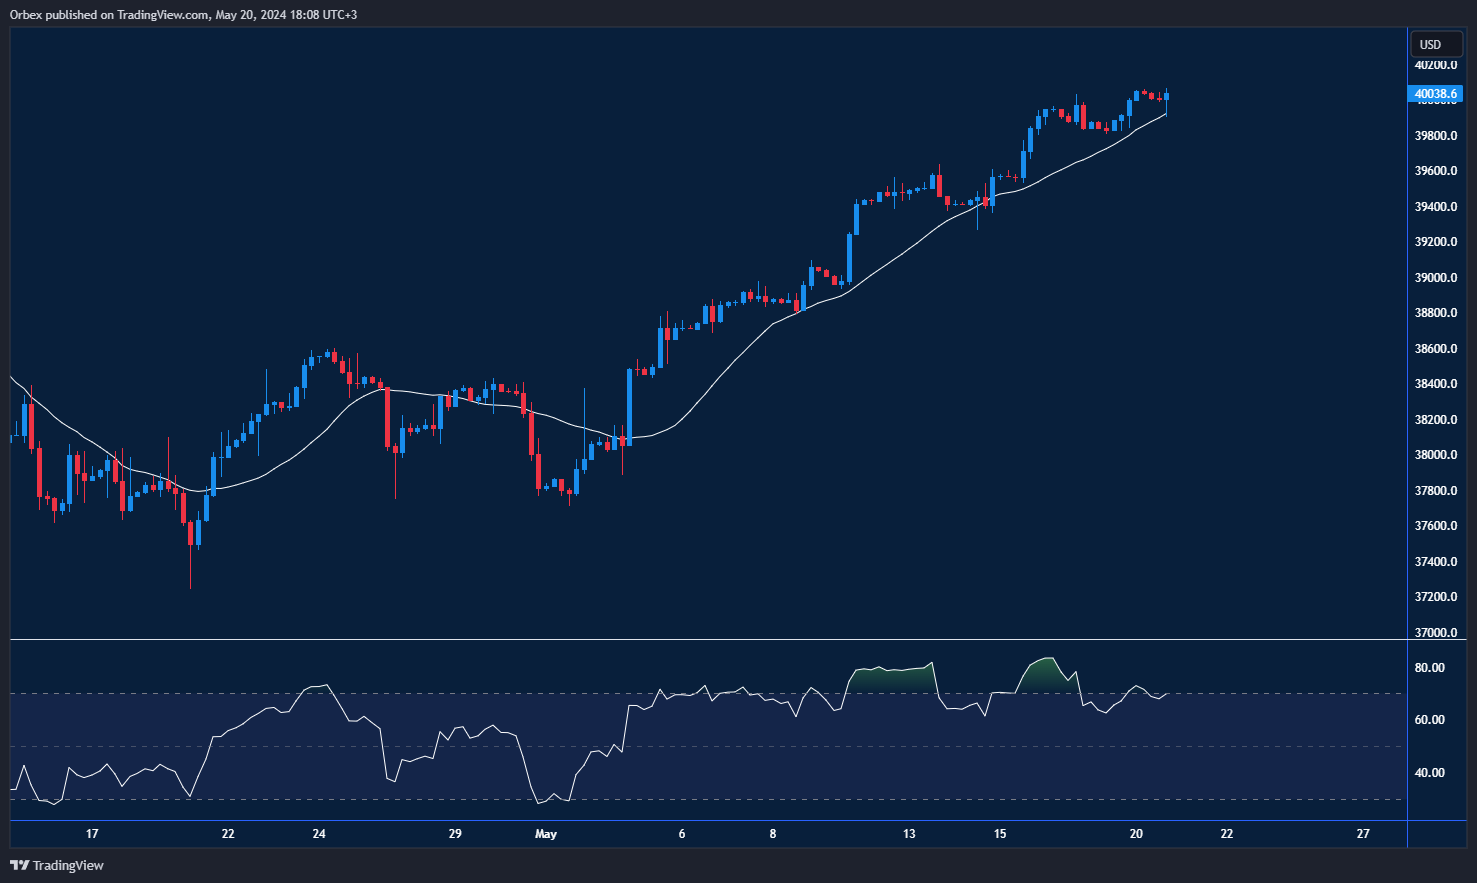This screenshot has height=883, width=1477.
Task: Click the 13 date marker on time axis
Action: tap(909, 834)
